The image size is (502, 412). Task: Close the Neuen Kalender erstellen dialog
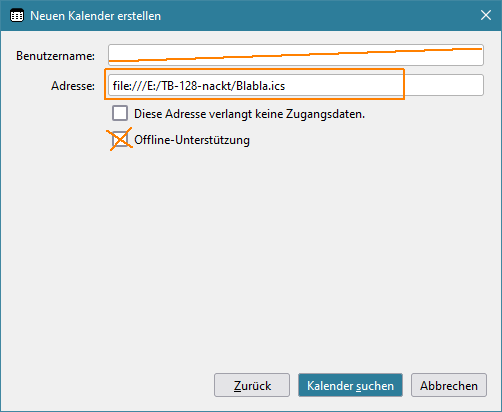(486, 15)
